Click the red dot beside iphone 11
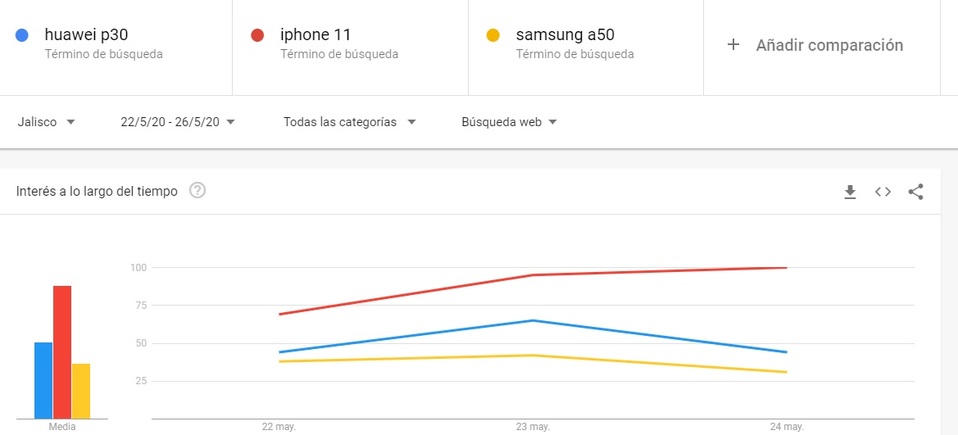 257,36
